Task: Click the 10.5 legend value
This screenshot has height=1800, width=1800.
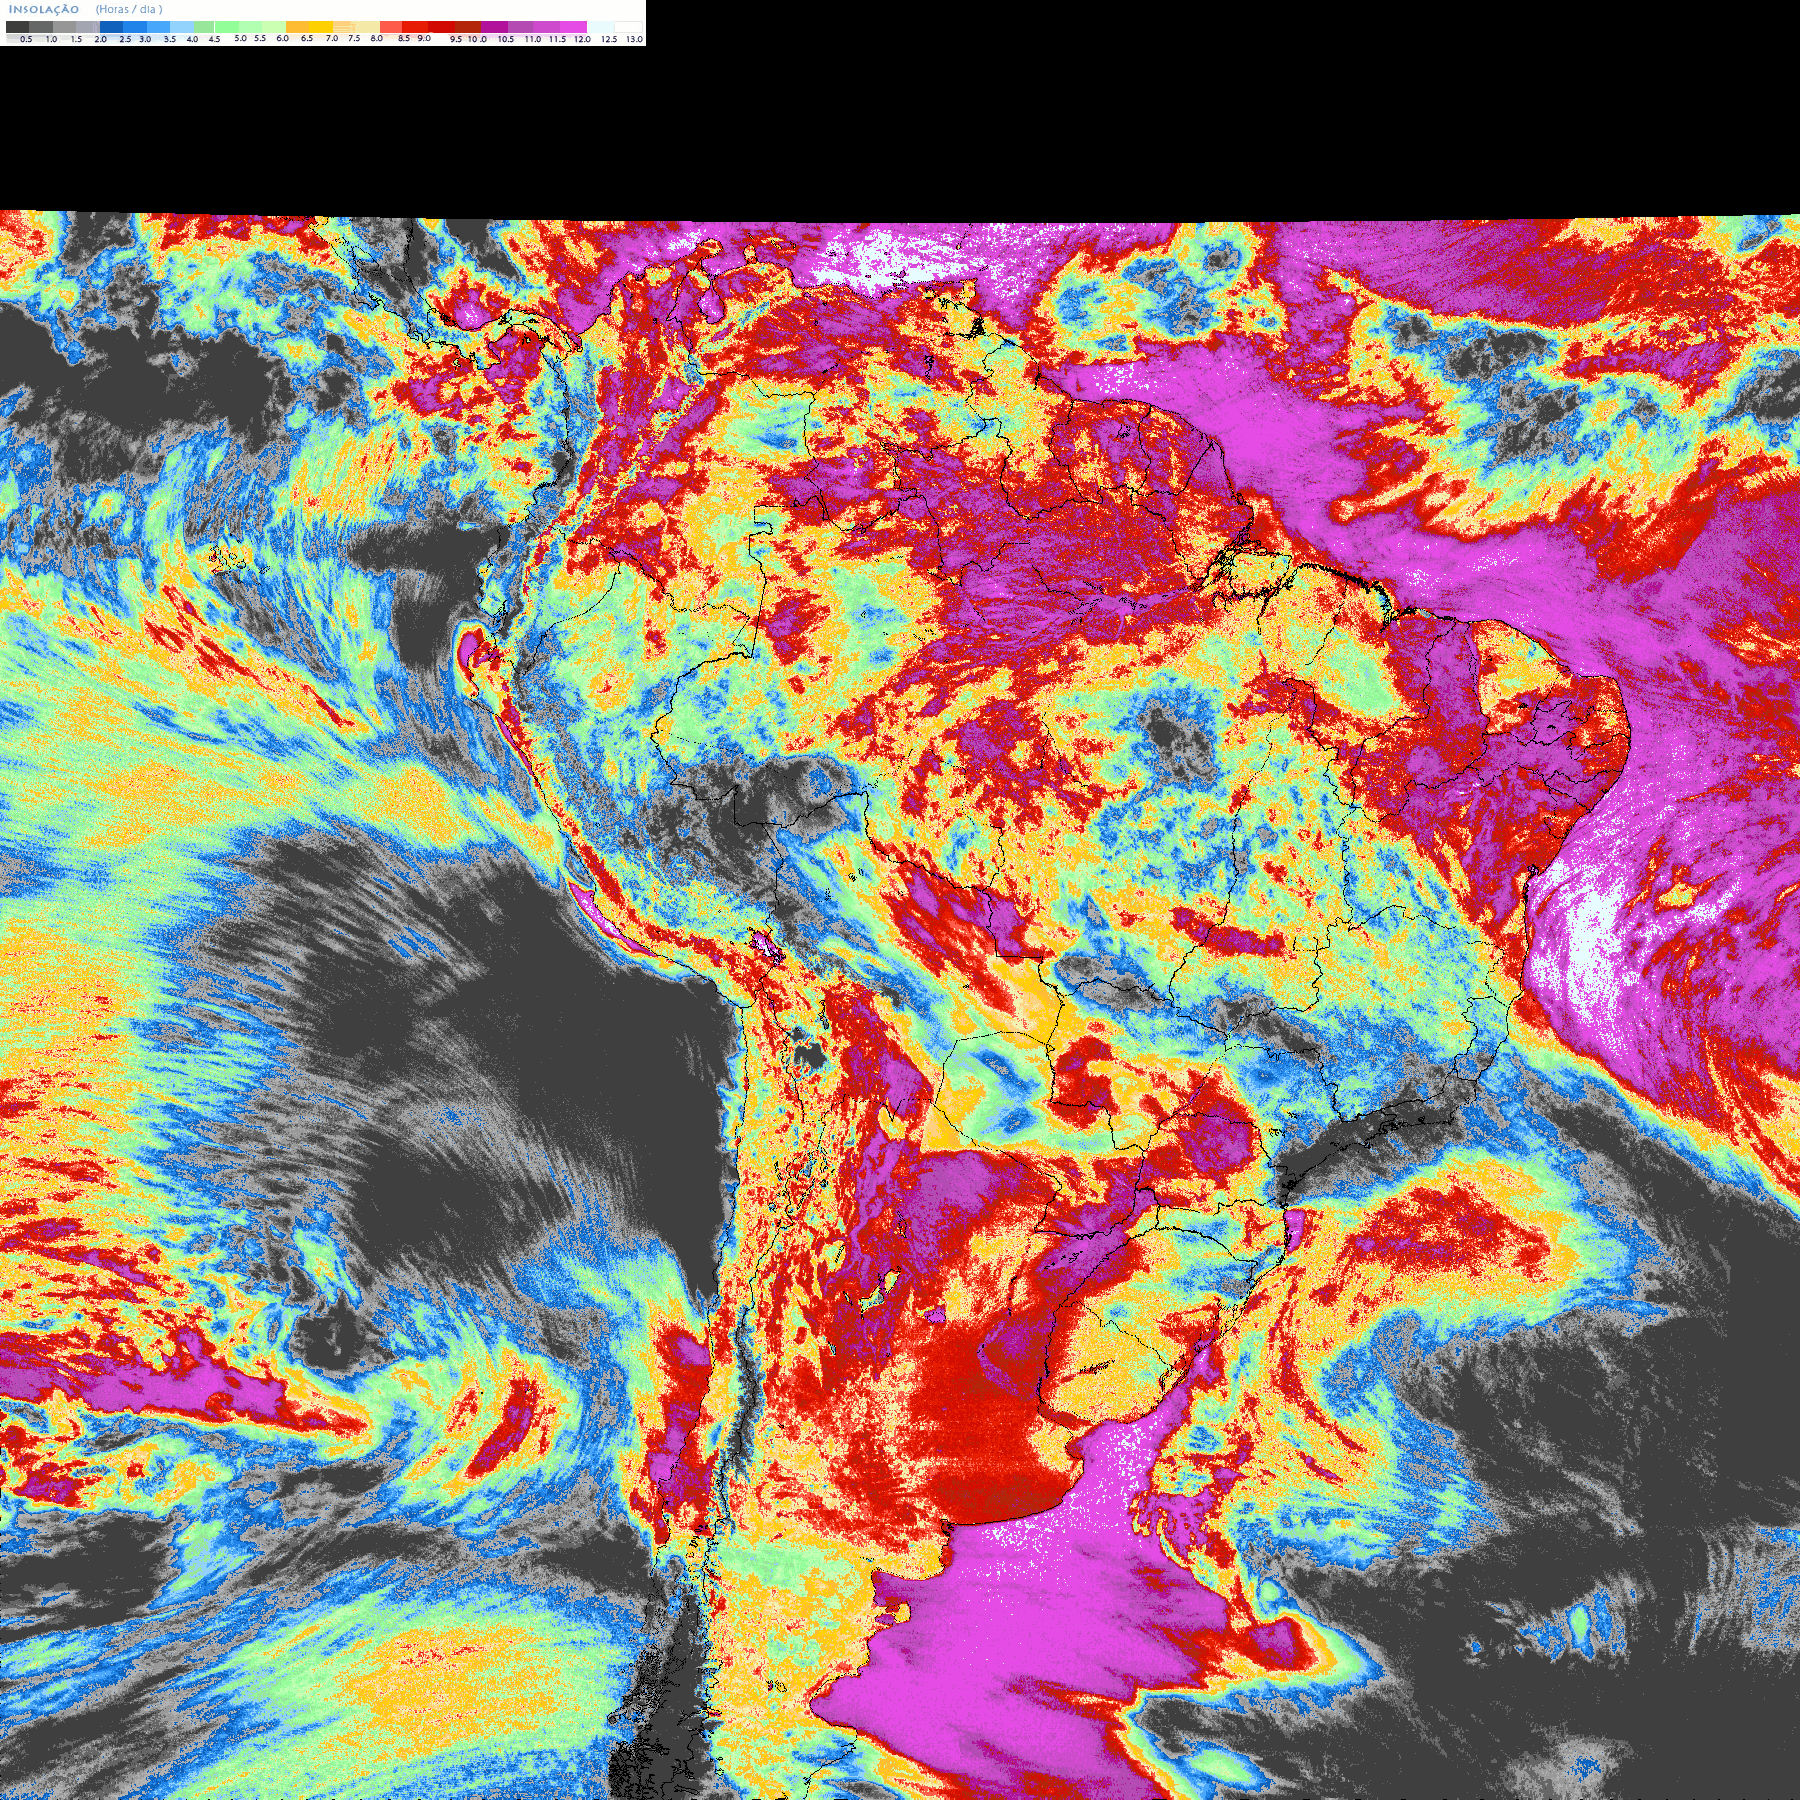Action: (506, 39)
